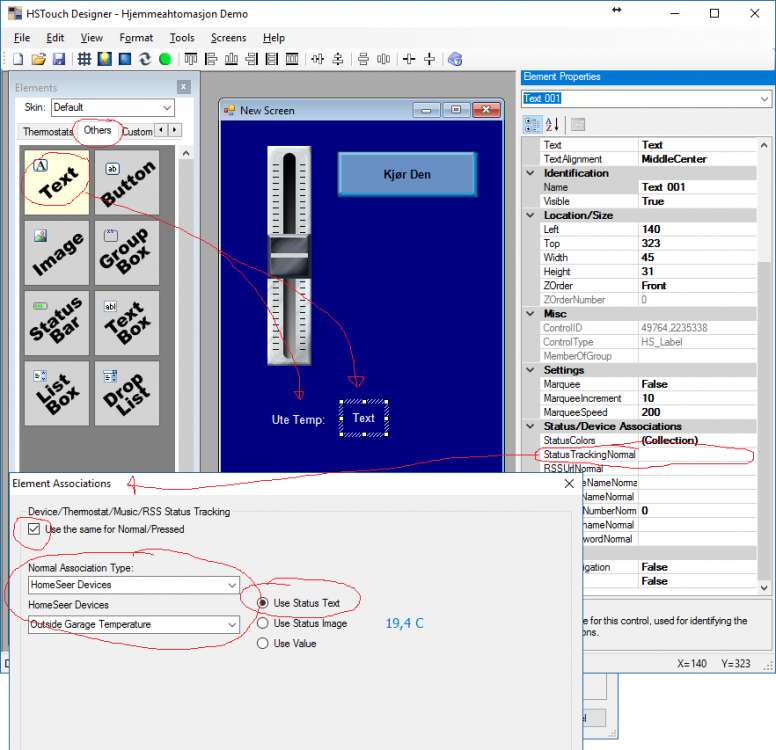Screen dimensions: 776x750
Task: Click the Kjør Den button
Action: [x=407, y=174]
